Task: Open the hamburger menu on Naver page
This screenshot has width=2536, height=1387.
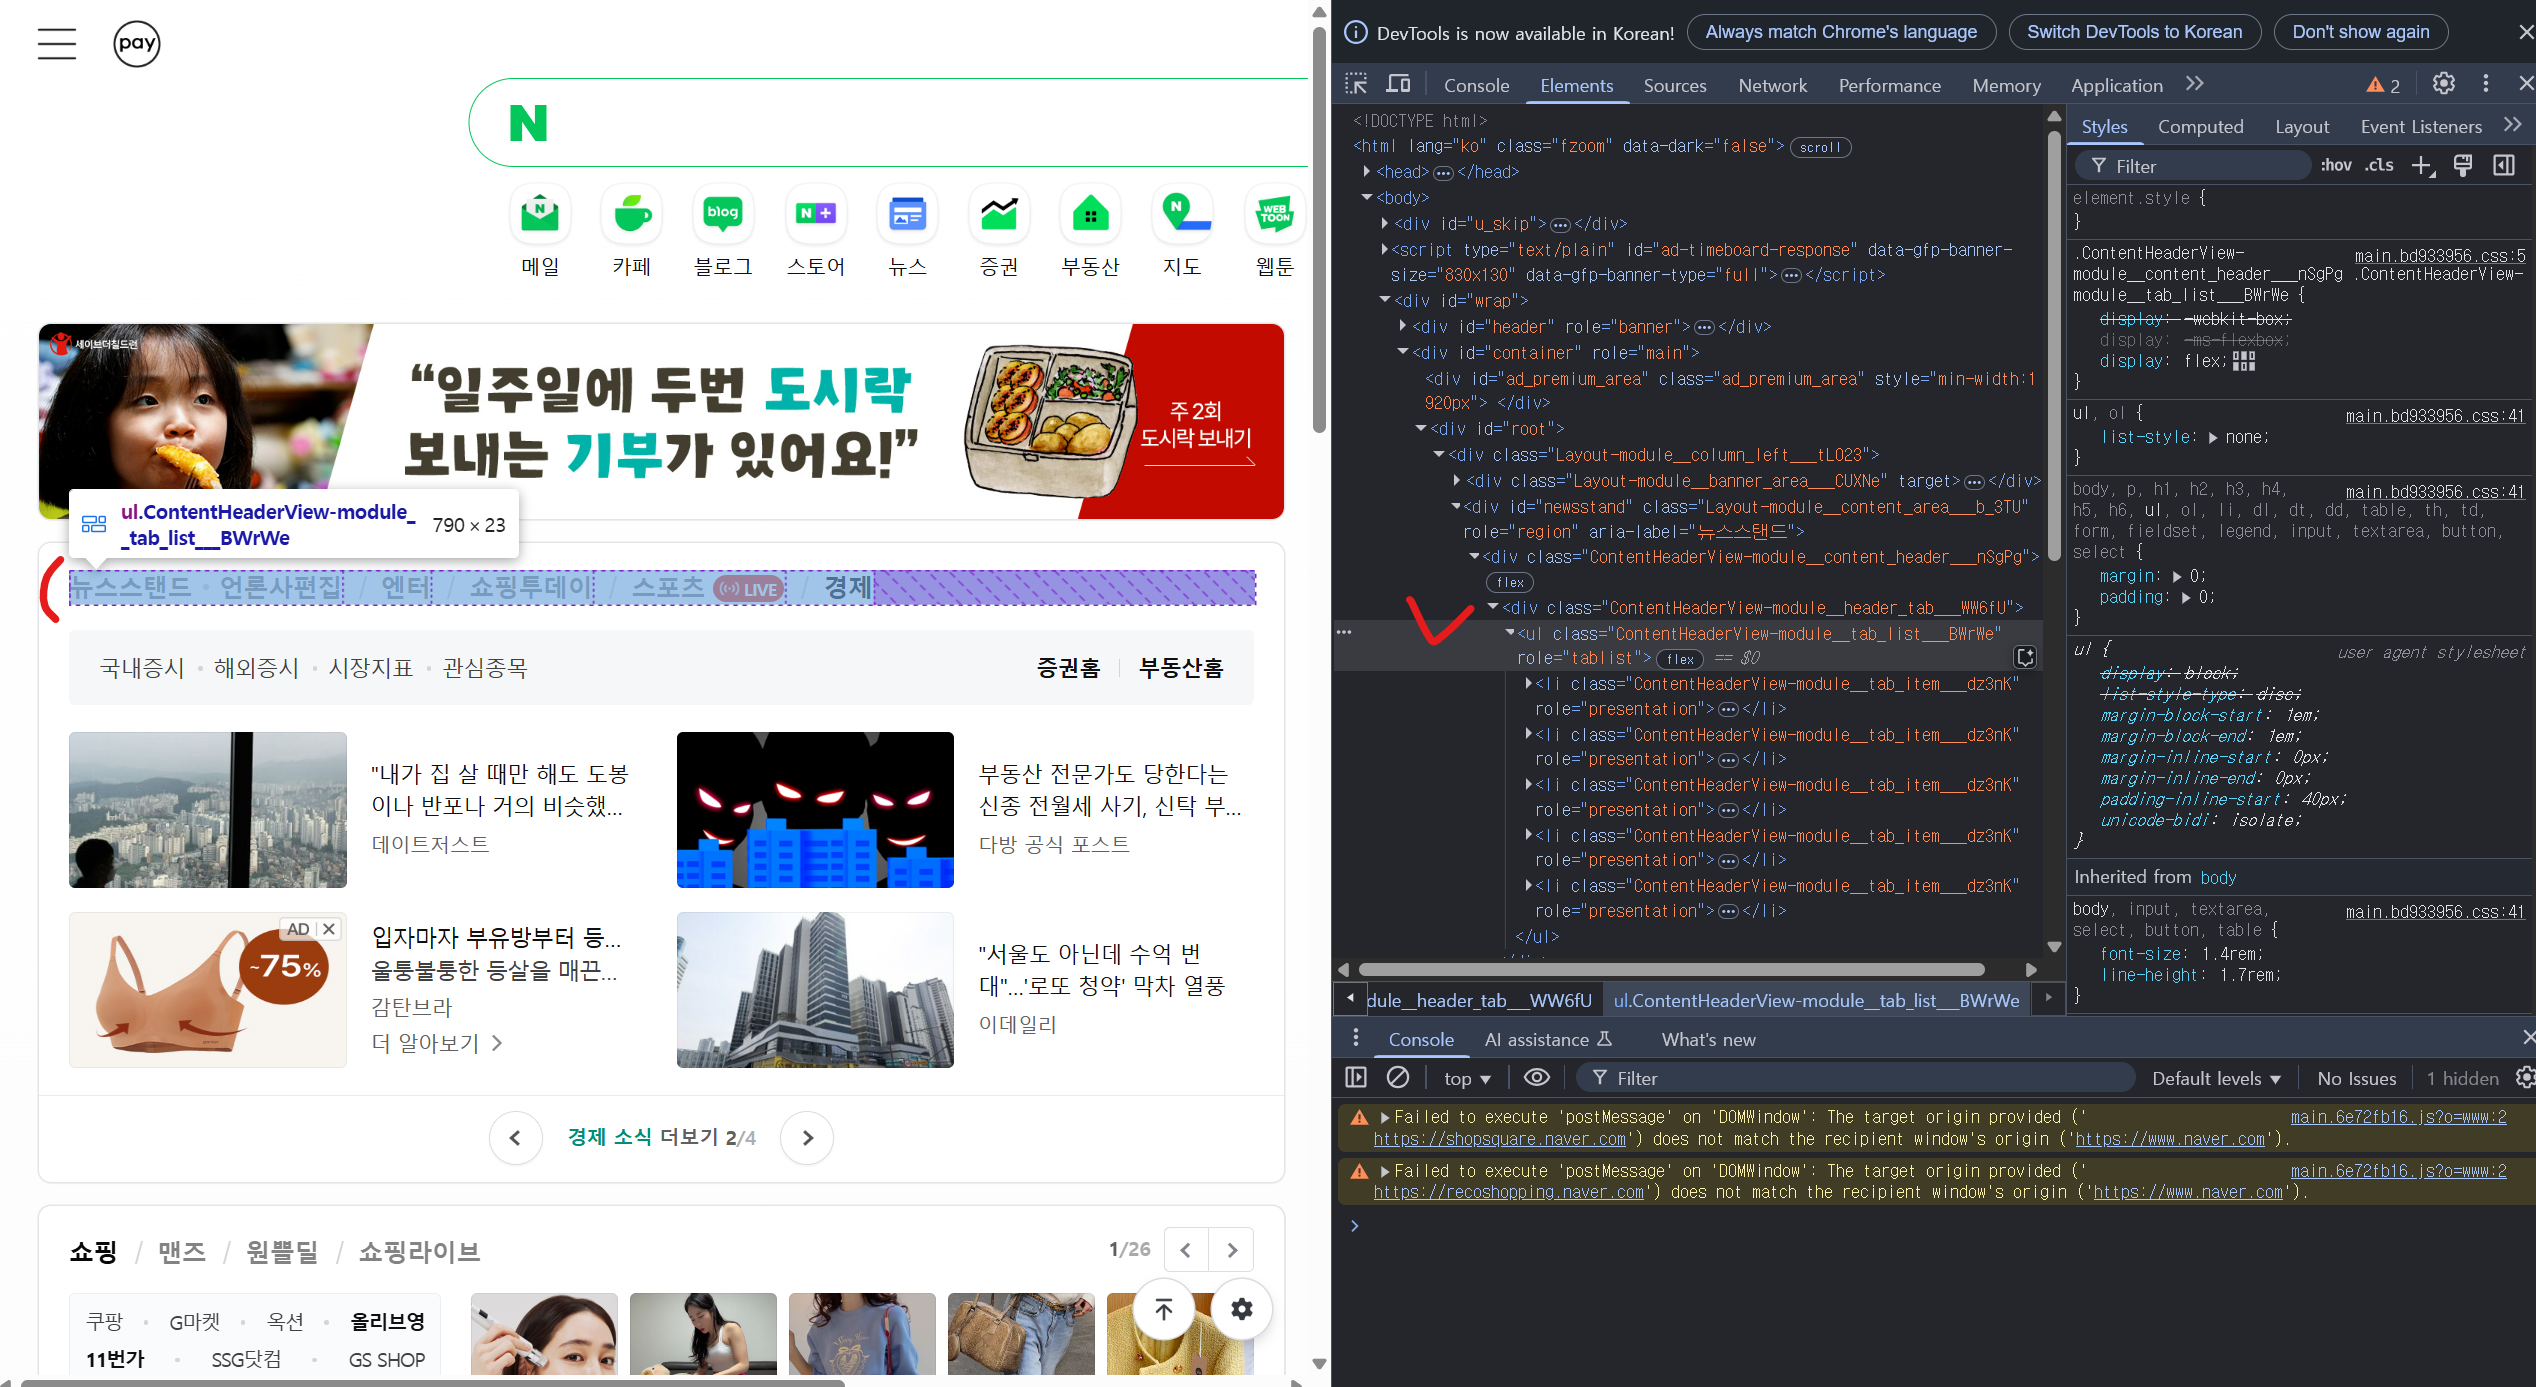Action: [x=57, y=44]
